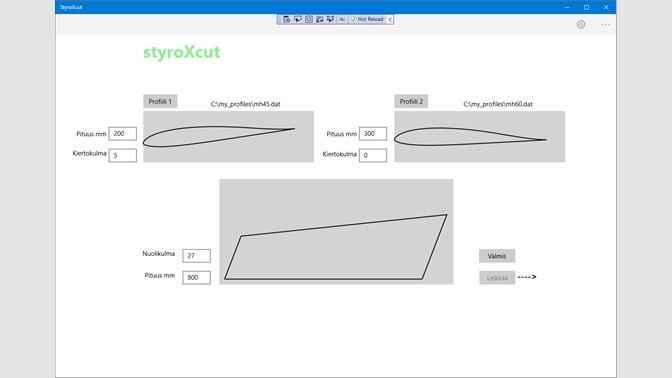
Task: Click the Track Focused Element debug icon
Action: click(320, 19)
